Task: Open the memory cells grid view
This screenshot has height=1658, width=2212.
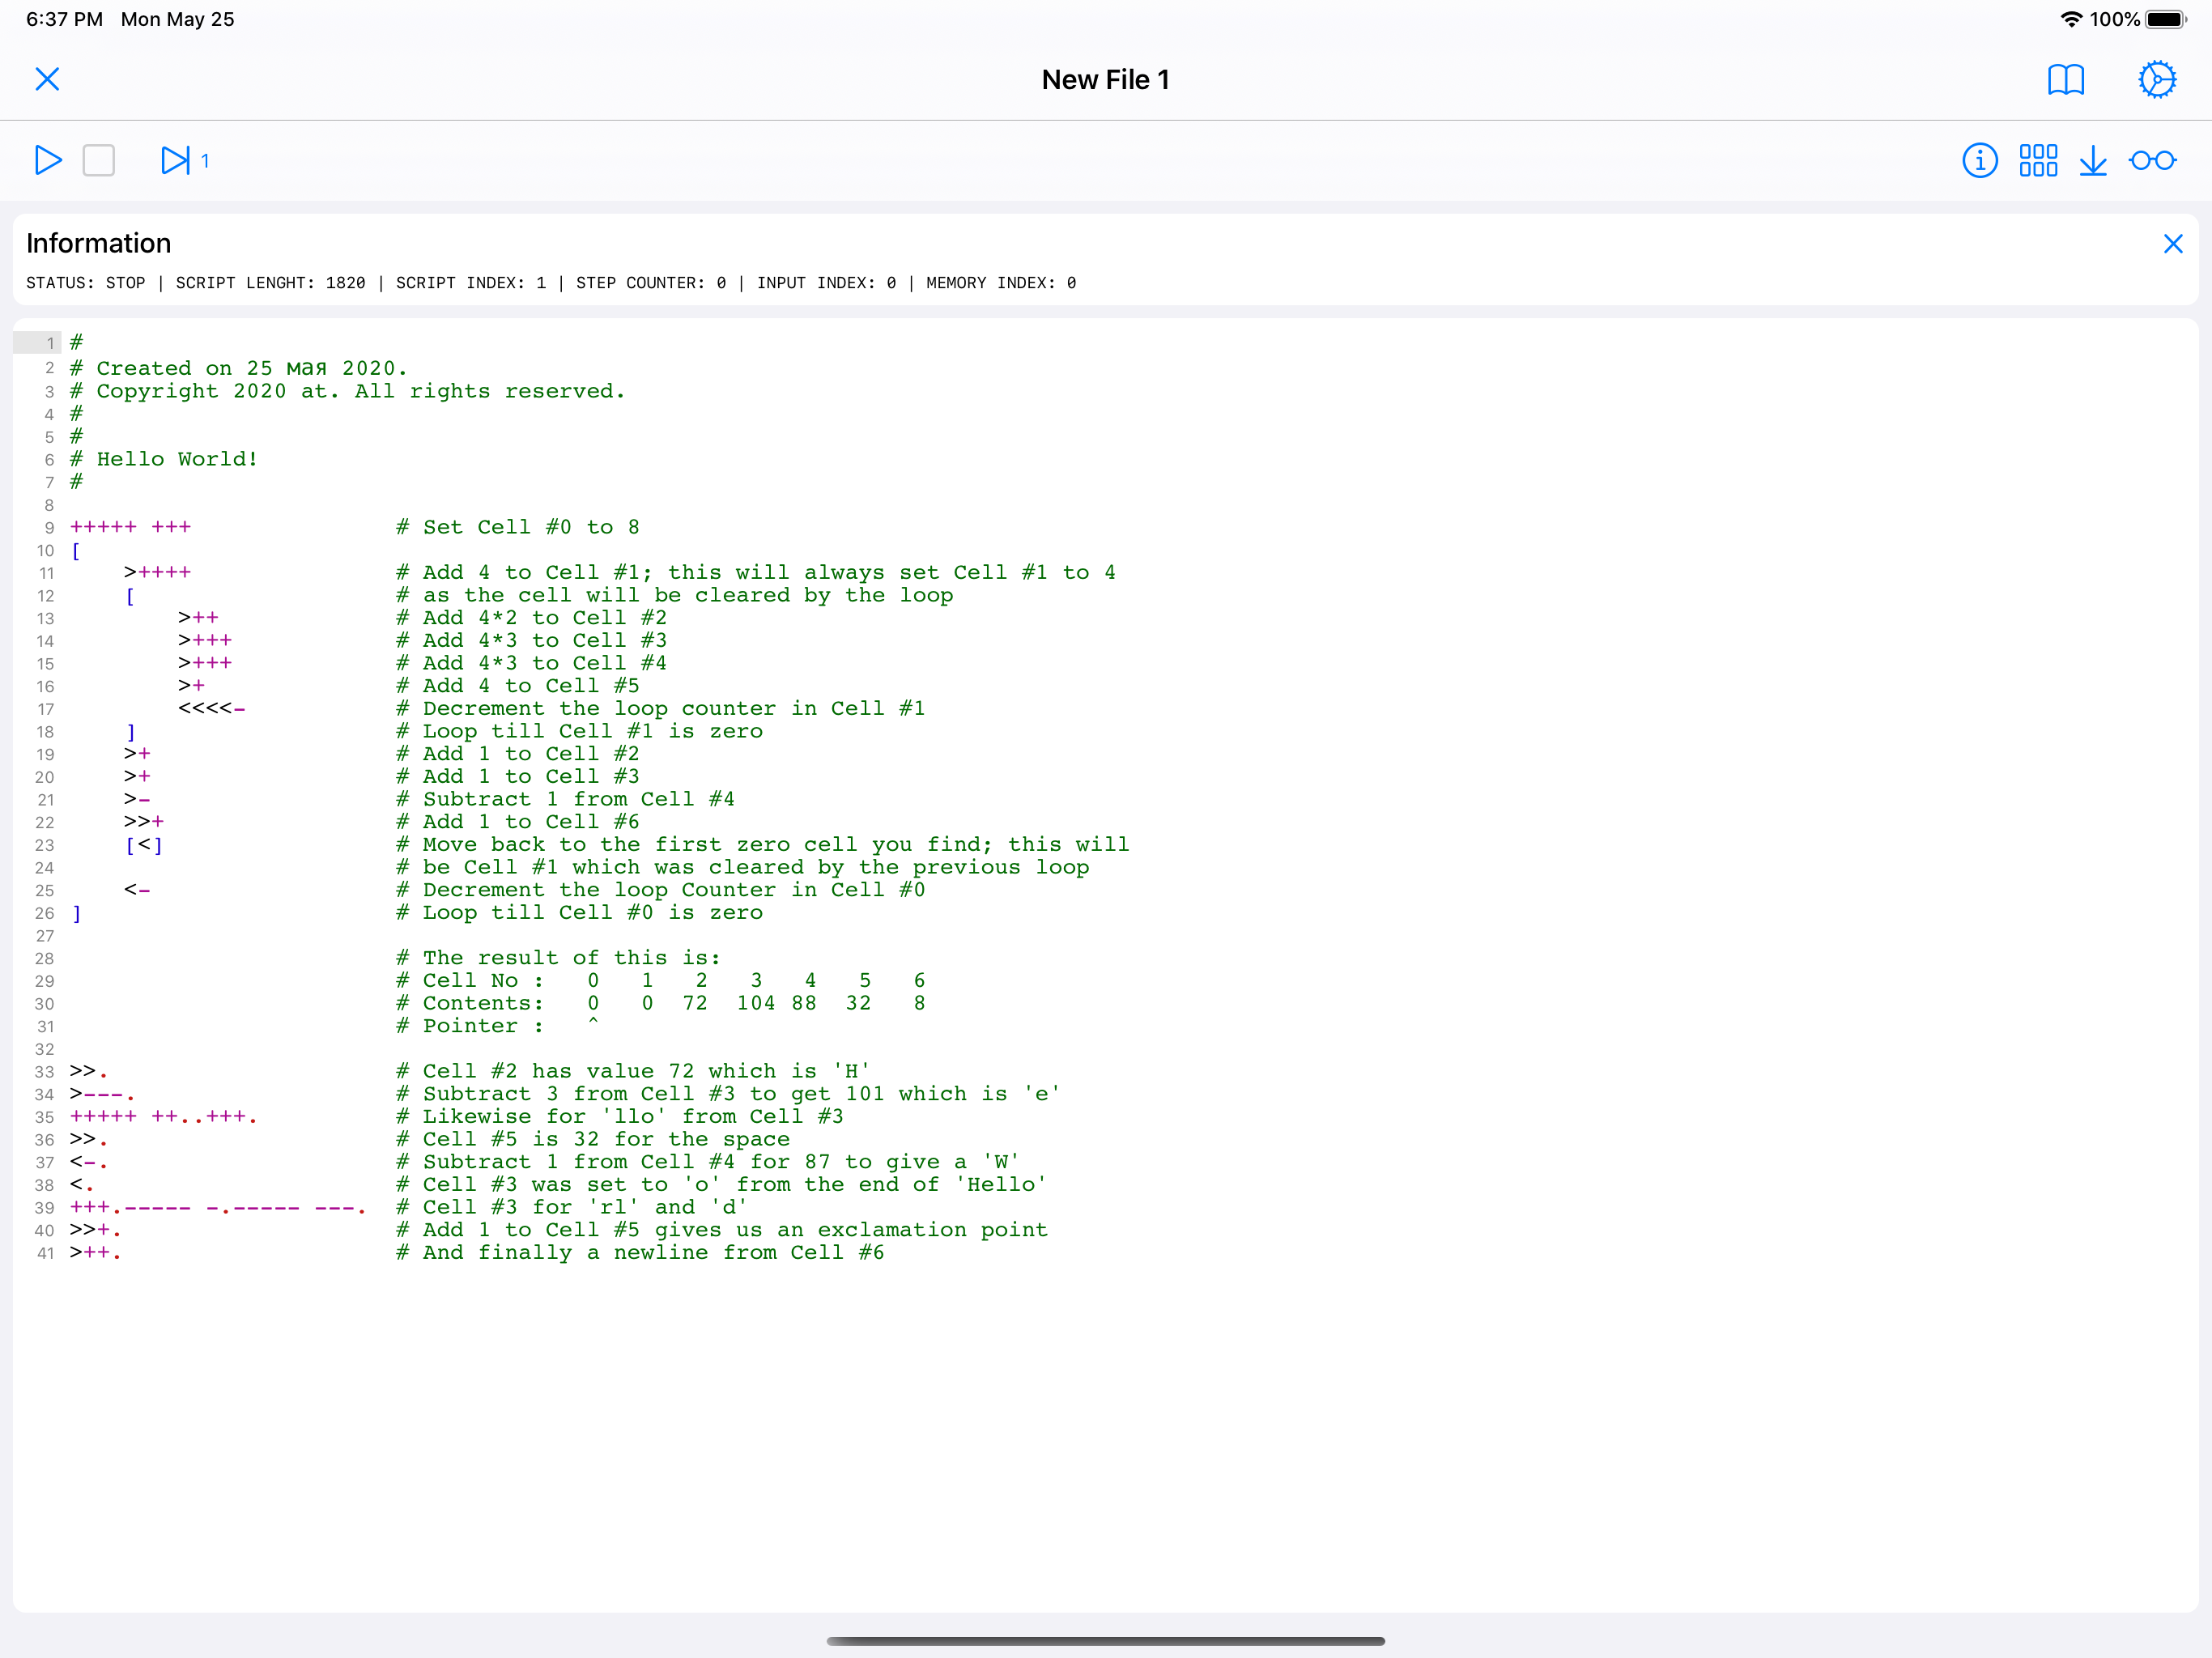Action: coord(2038,160)
